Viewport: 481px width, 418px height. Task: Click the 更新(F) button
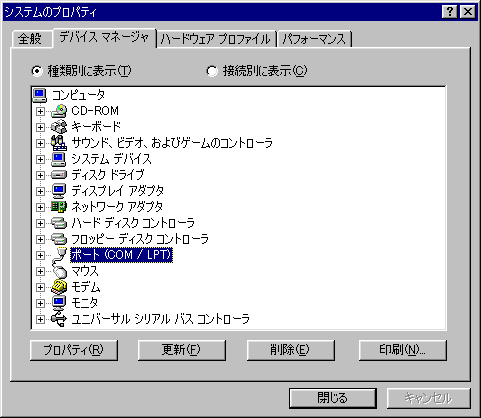coord(182,350)
